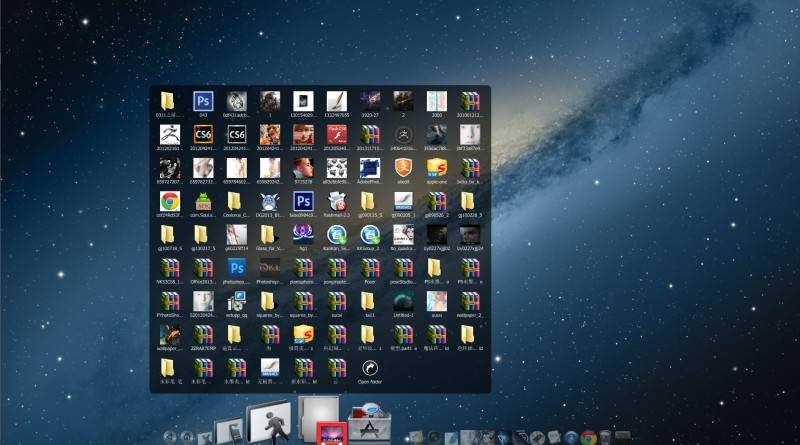Open the first folder in the top-left of the grid
This screenshot has width=800, height=445.
[169, 101]
